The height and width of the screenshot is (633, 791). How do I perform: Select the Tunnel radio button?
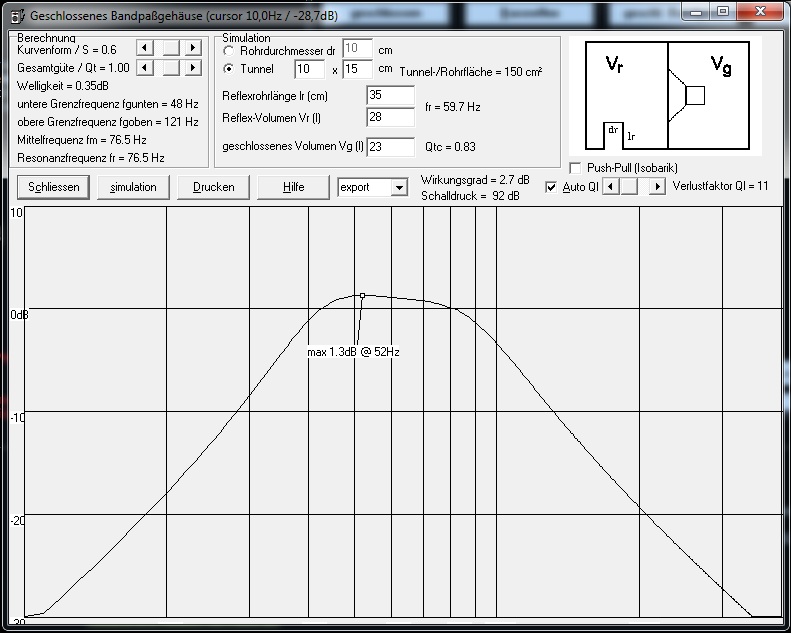coord(230,69)
